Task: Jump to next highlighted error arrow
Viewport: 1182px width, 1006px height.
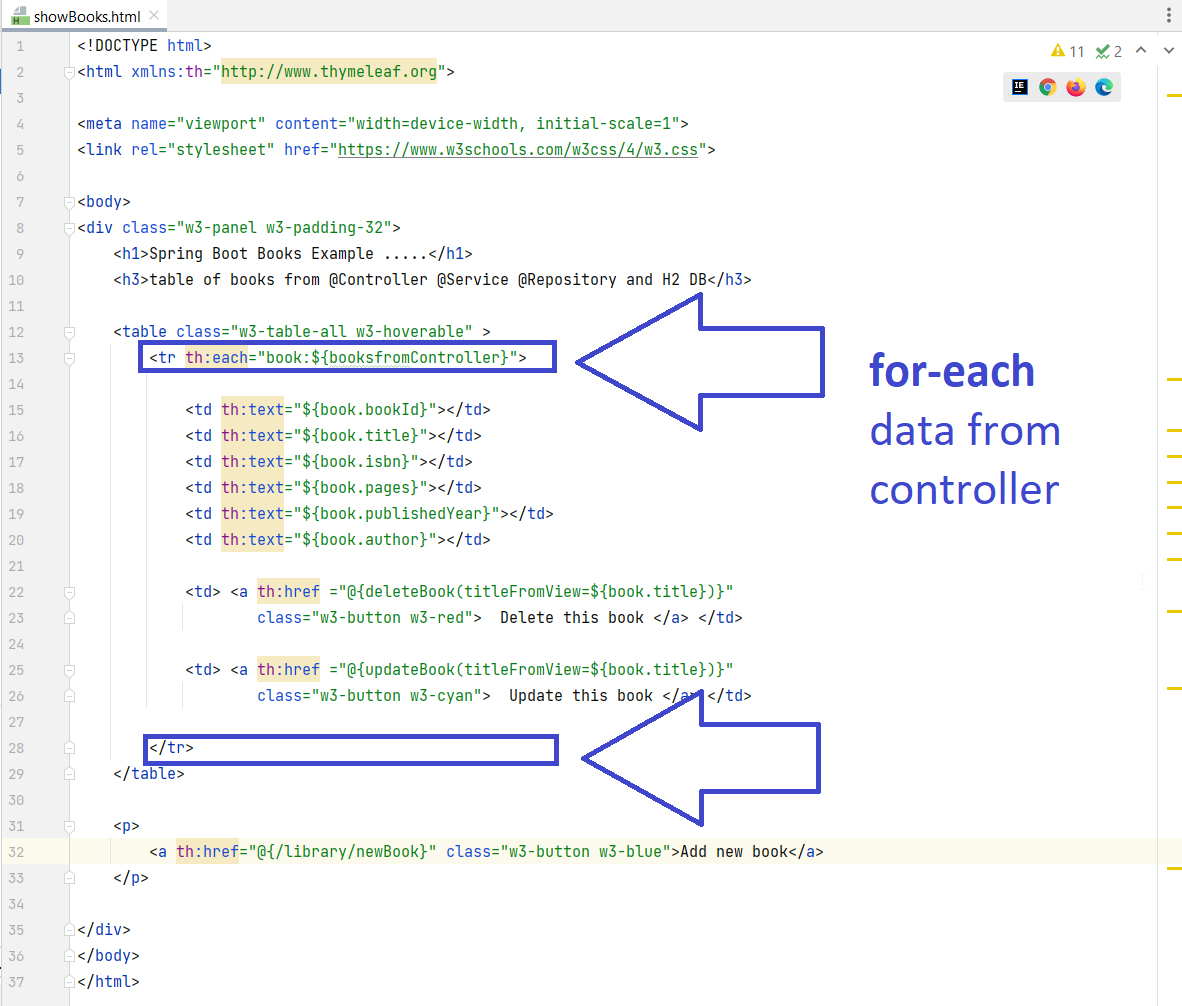Action: [x=1168, y=50]
